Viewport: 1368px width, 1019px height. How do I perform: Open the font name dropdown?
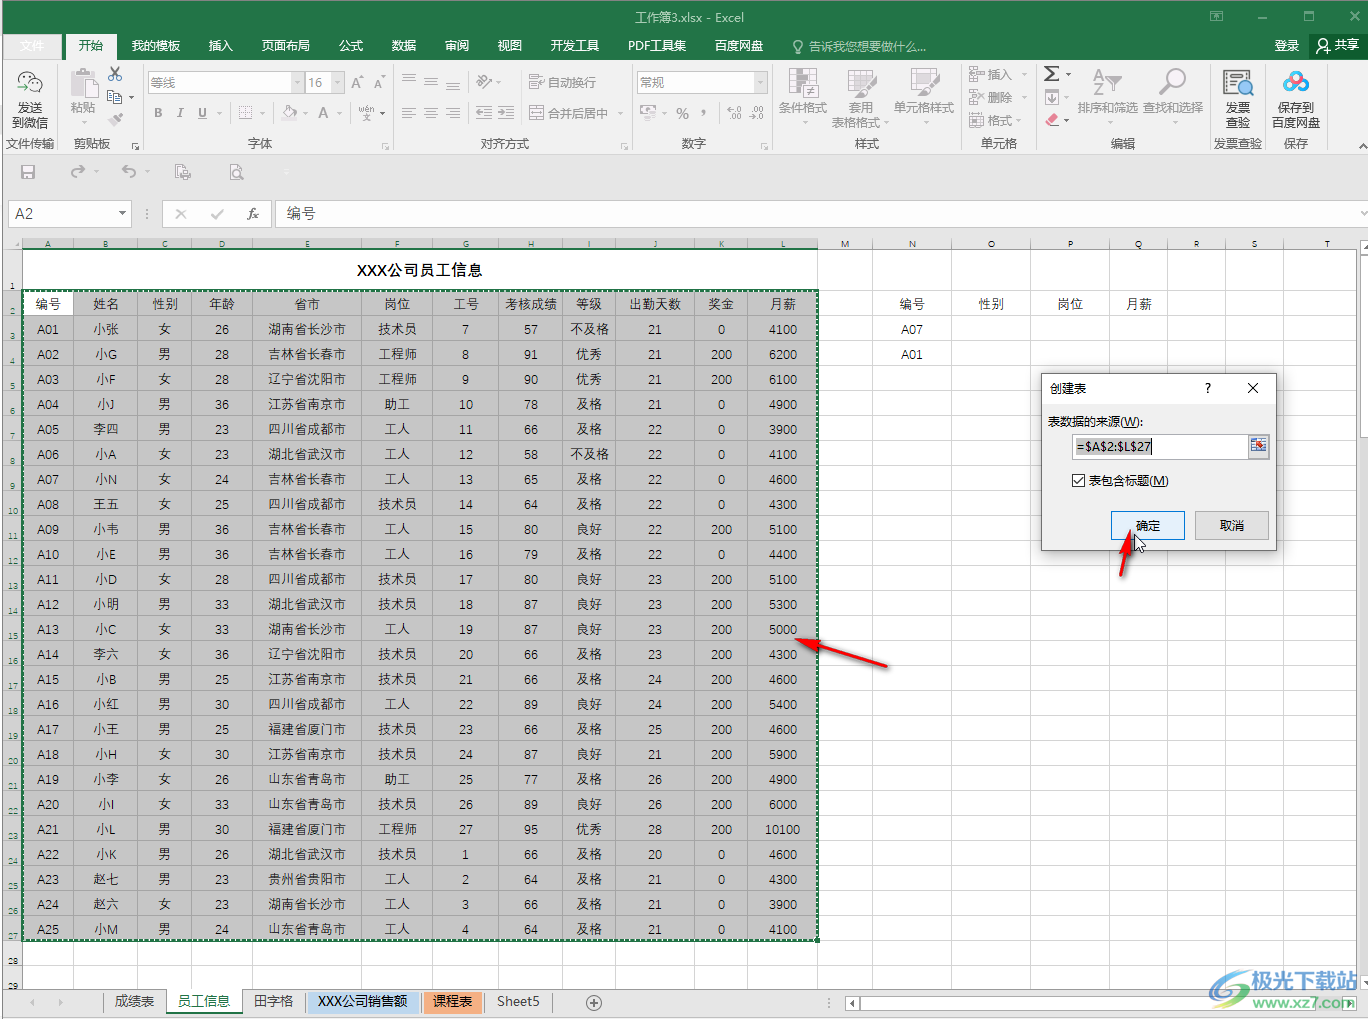pos(297,82)
